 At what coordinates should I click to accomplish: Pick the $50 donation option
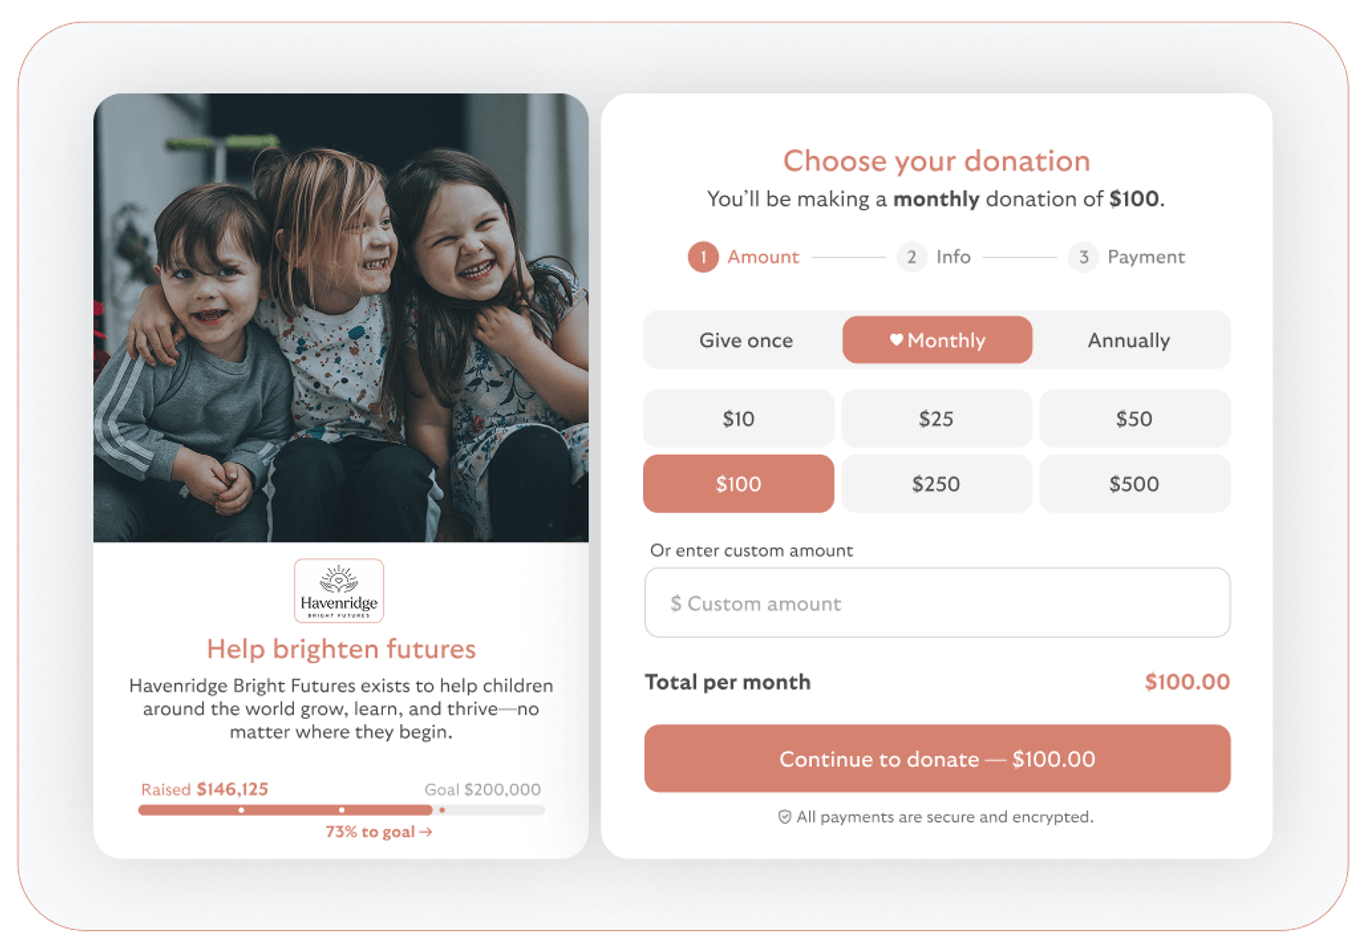(1134, 418)
